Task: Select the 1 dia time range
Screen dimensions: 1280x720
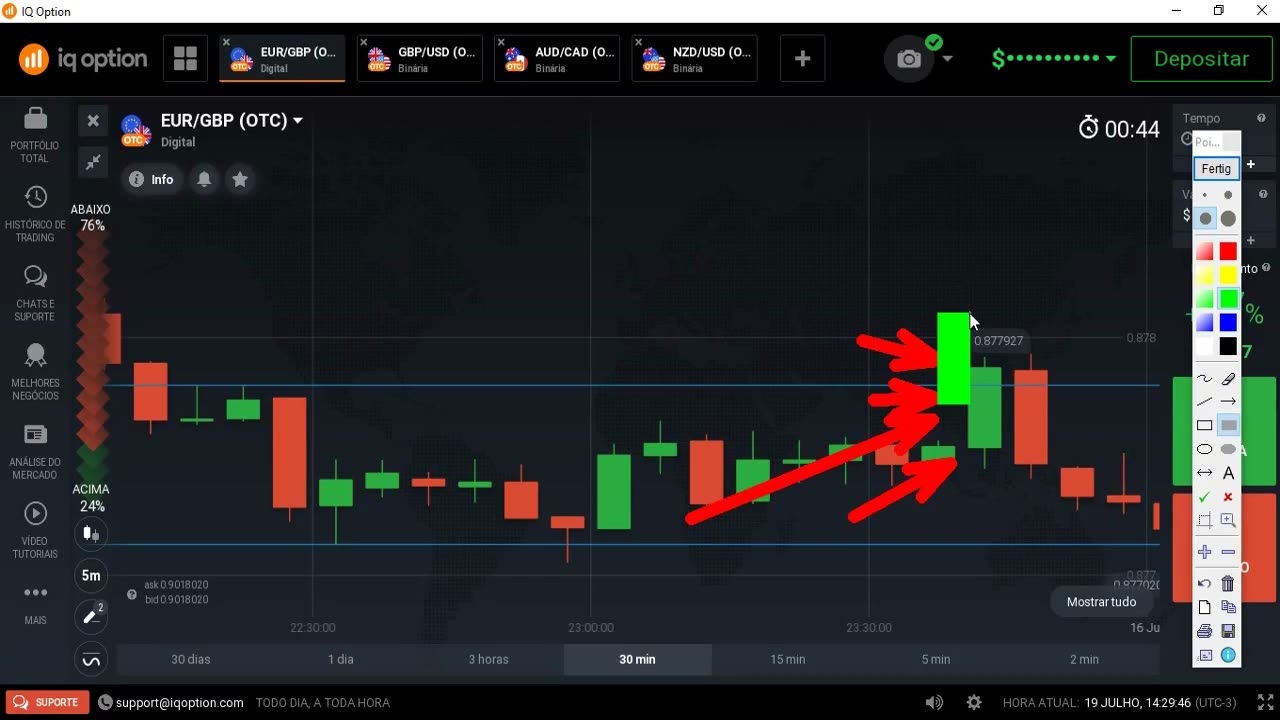Action: pos(341,659)
